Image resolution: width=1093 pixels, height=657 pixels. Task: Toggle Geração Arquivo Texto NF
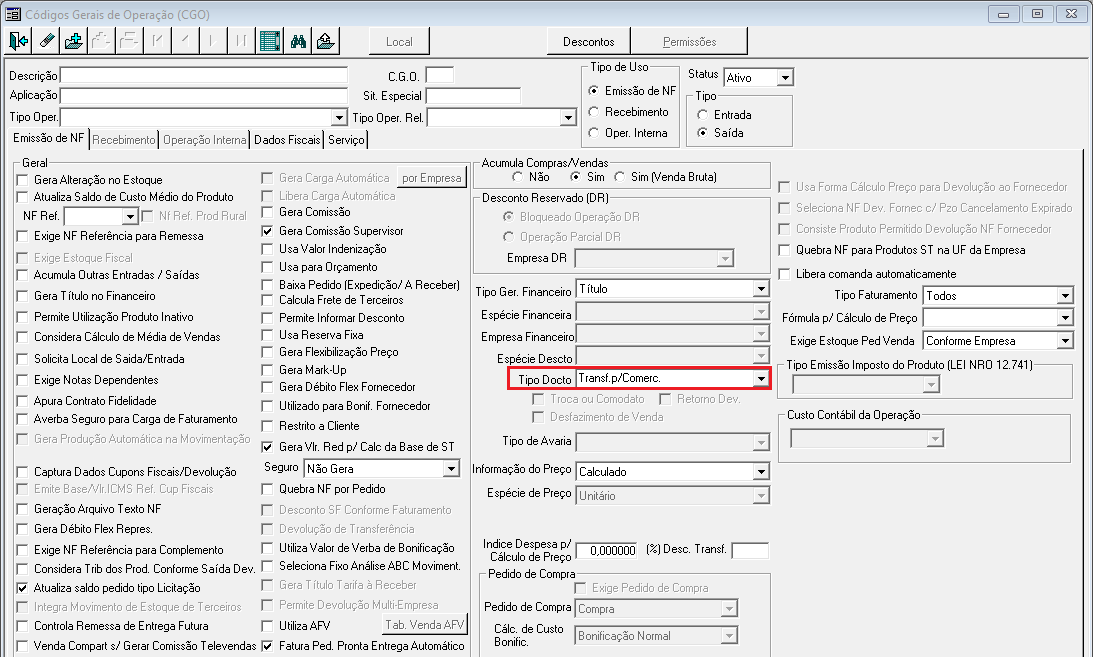22,509
